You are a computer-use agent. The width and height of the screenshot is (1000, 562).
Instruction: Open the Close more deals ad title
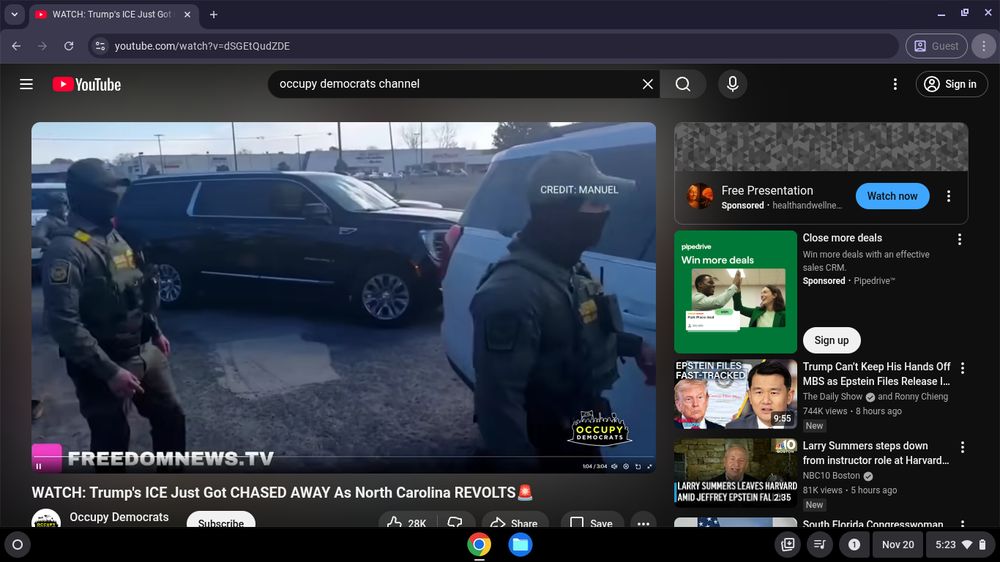point(842,237)
